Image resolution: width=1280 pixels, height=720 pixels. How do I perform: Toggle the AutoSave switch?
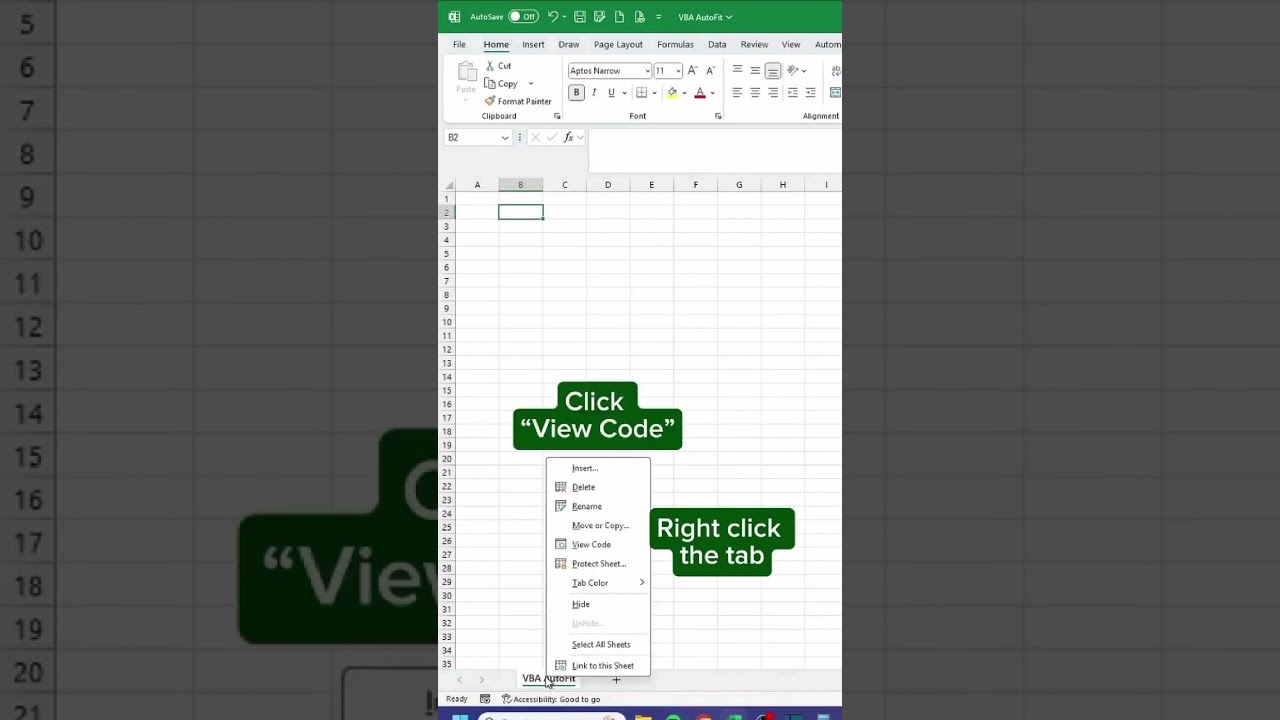(523, 17)
